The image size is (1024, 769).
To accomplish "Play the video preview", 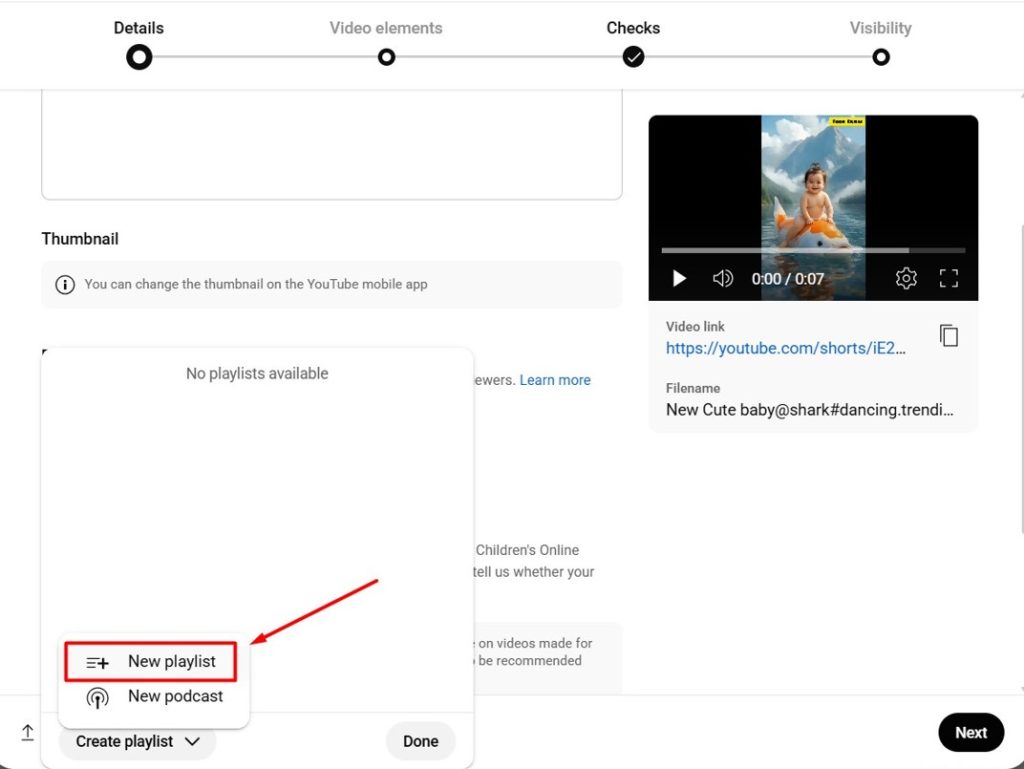I will (x=679, y=279).
